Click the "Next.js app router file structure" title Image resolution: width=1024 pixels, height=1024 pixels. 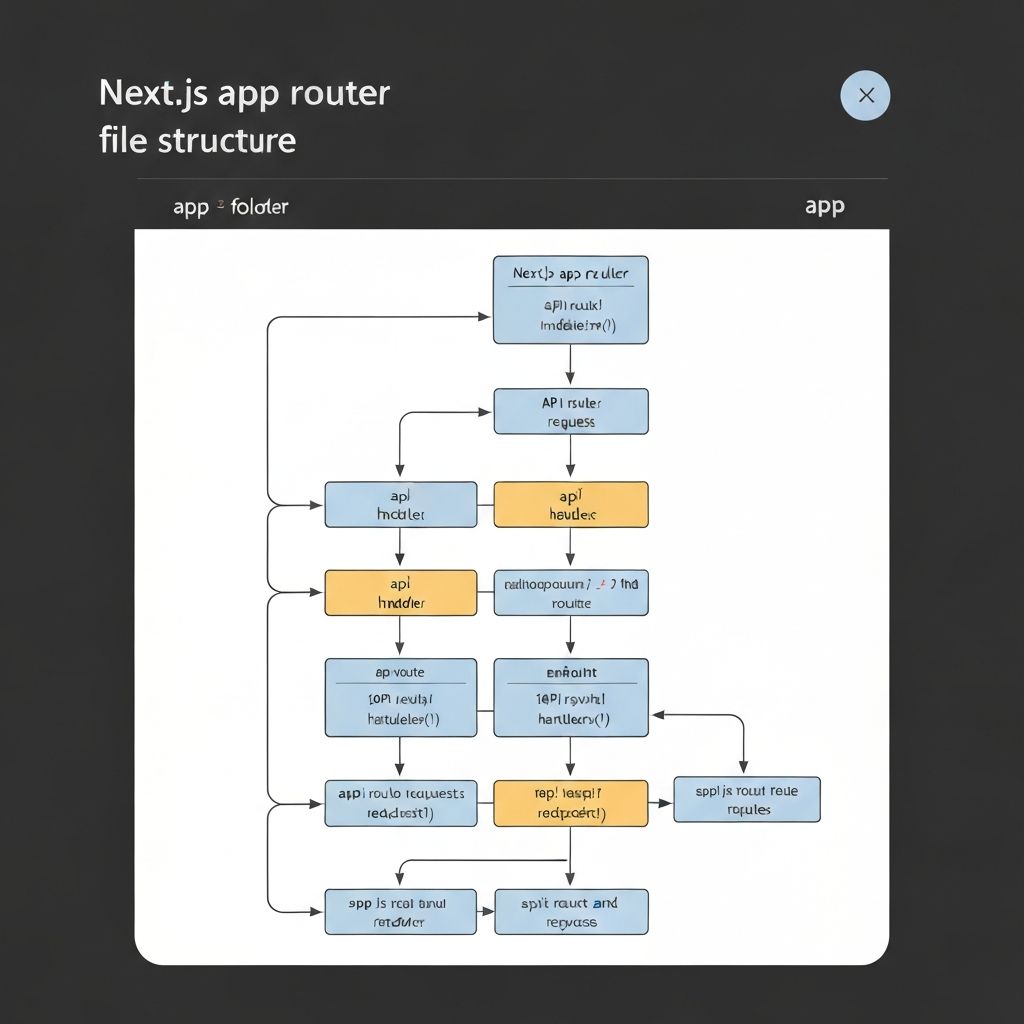pyautogui.click(x=244, y=115)
